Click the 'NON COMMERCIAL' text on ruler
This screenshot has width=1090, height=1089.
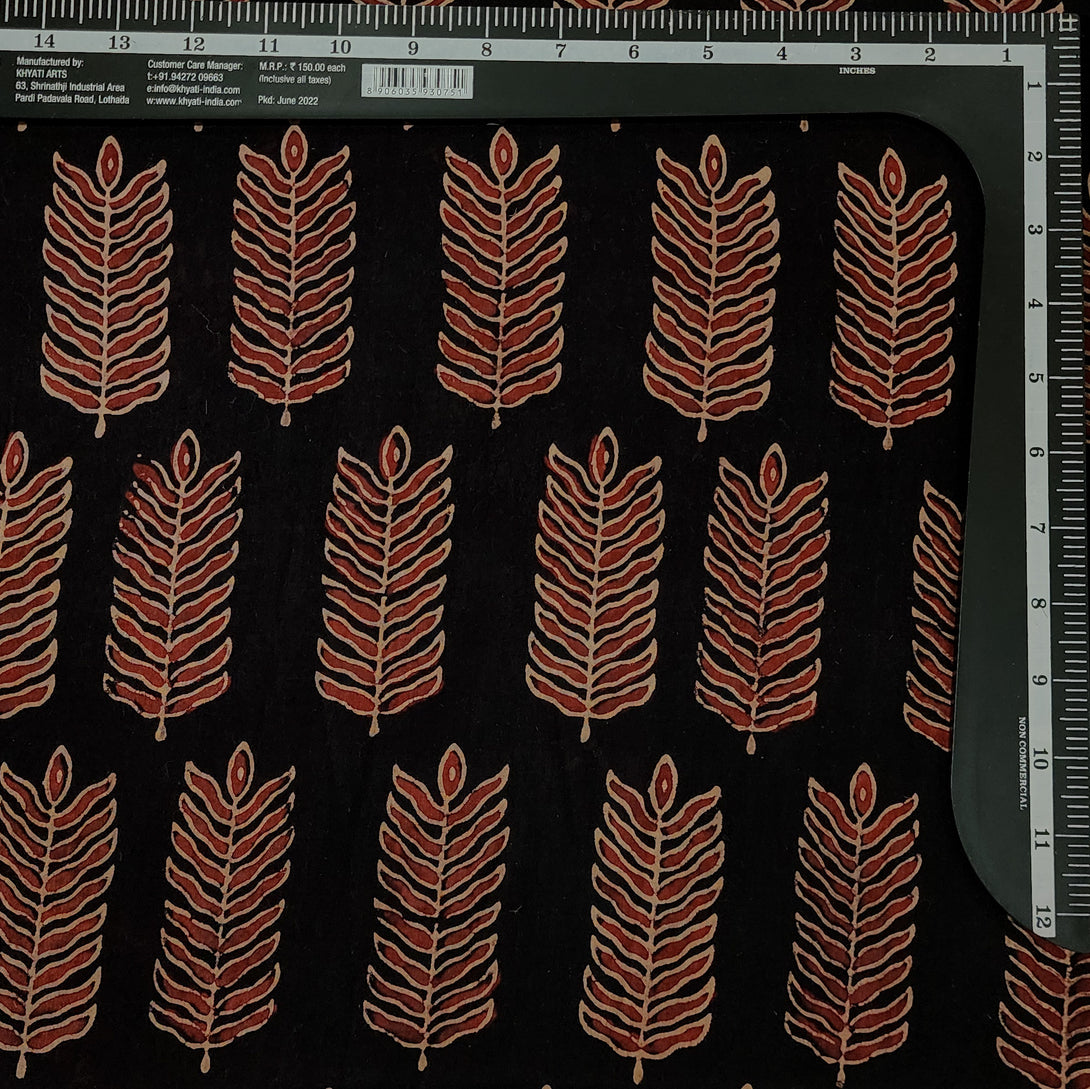click(x=1023, y=762)
